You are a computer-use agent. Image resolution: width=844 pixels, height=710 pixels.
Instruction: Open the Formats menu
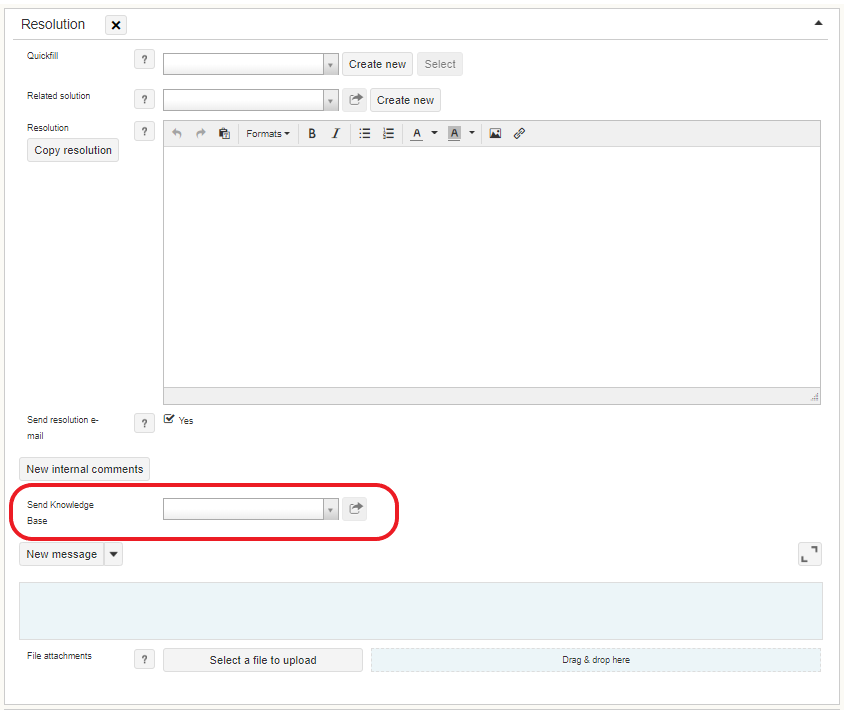[268, 133]
